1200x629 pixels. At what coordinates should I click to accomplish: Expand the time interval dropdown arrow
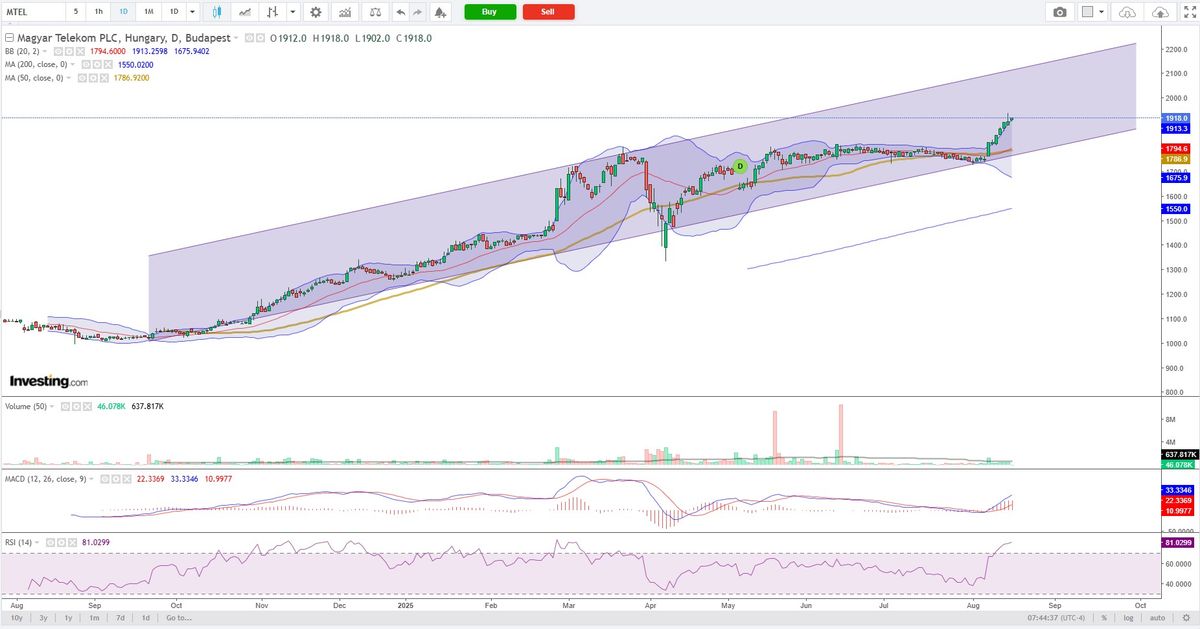coord(192,12)
